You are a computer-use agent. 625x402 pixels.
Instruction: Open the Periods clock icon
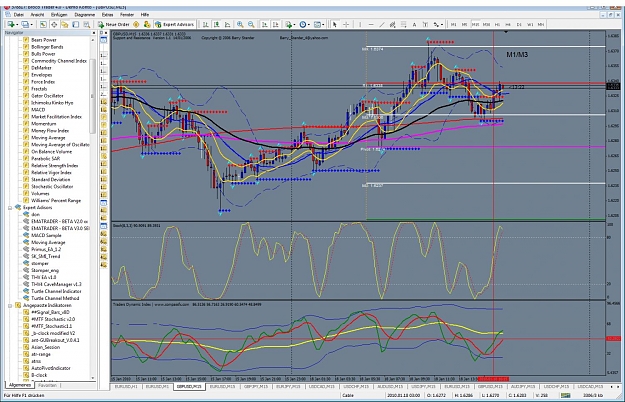coord(303,24)
